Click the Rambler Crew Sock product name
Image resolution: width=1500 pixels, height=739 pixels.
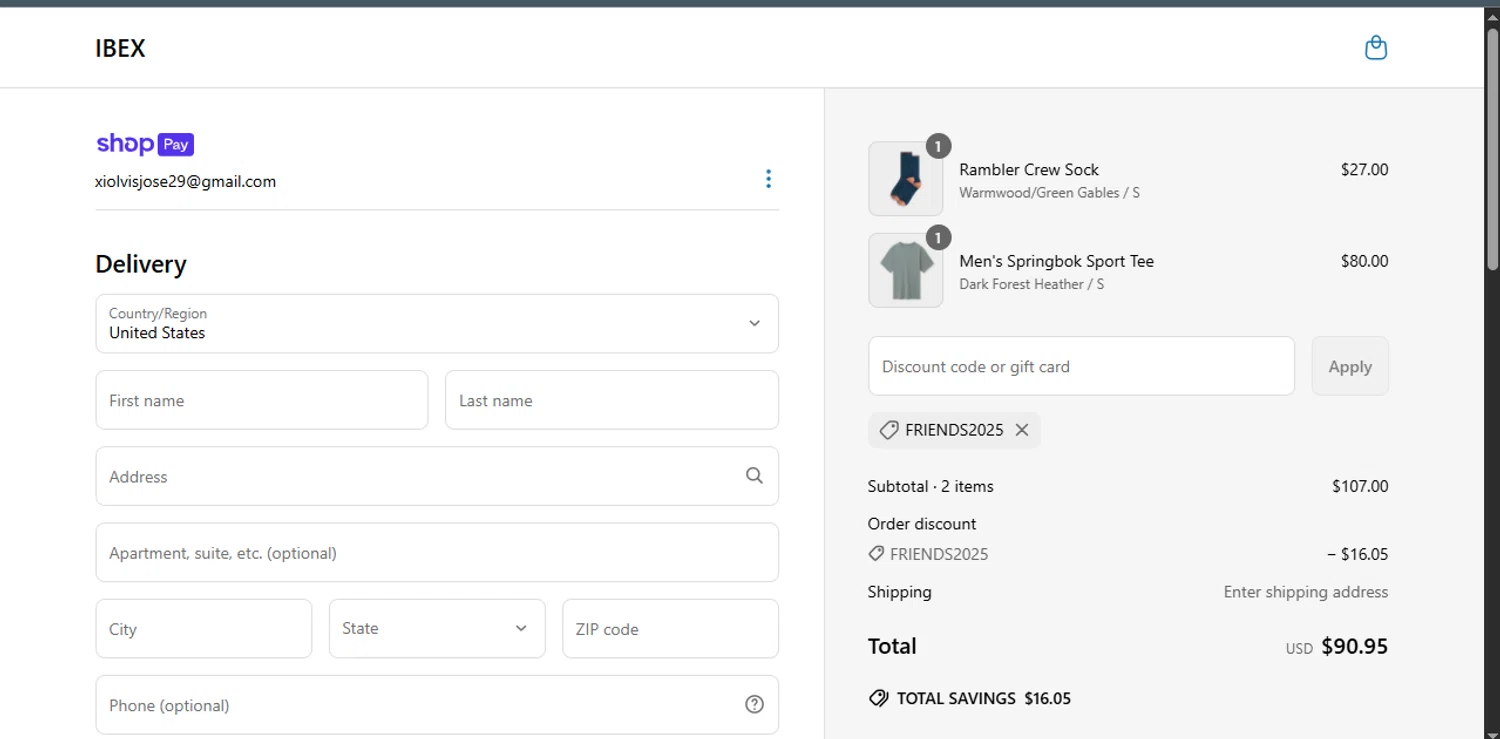click(x=1029, y=169)
